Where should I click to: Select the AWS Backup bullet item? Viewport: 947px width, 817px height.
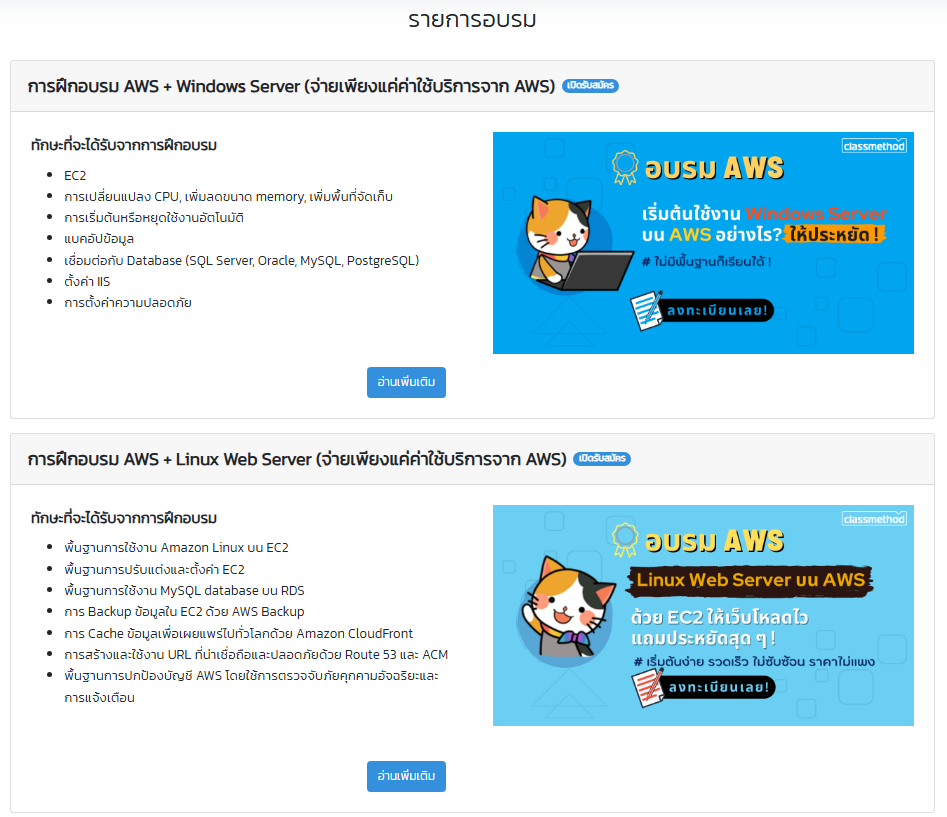tap(184, 612)
